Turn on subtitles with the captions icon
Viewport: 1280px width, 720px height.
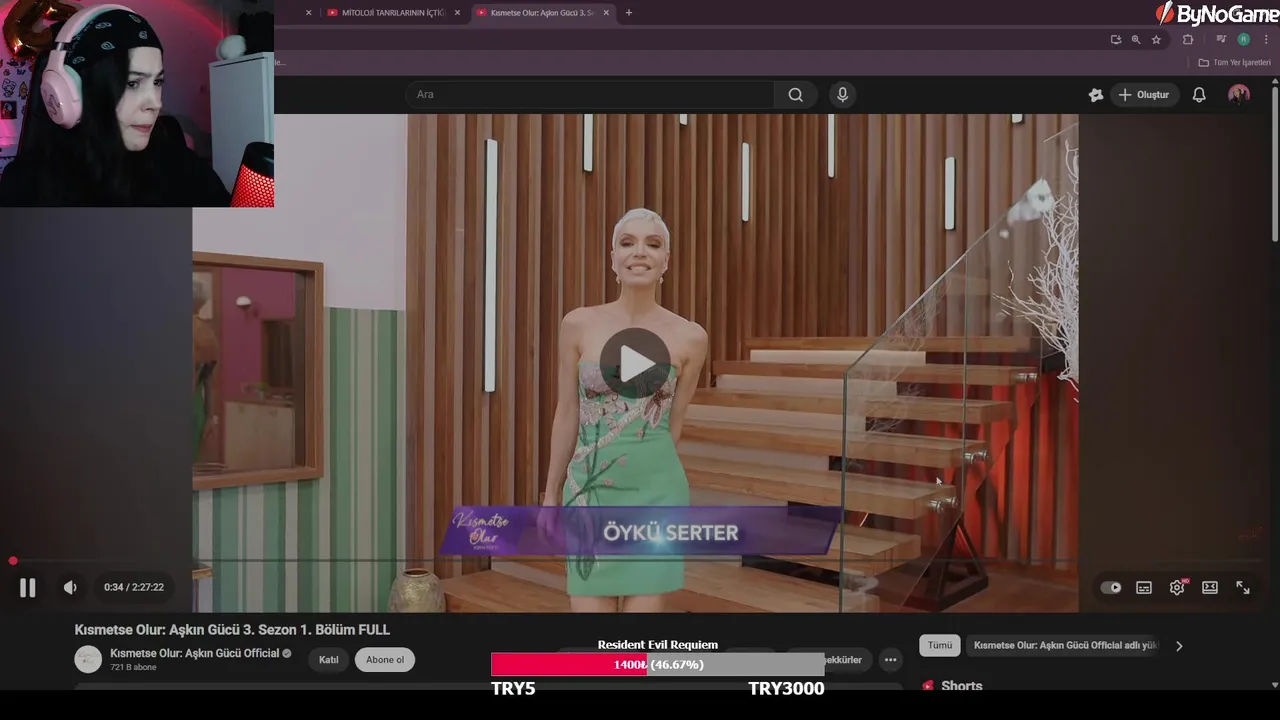point(1144,588)
